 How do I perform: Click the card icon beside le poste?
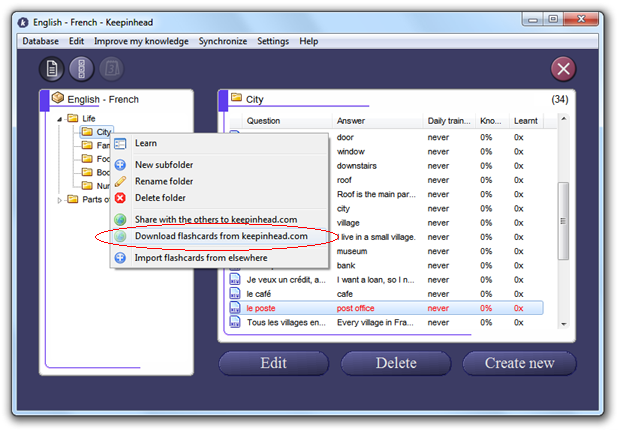pos(235,308)
